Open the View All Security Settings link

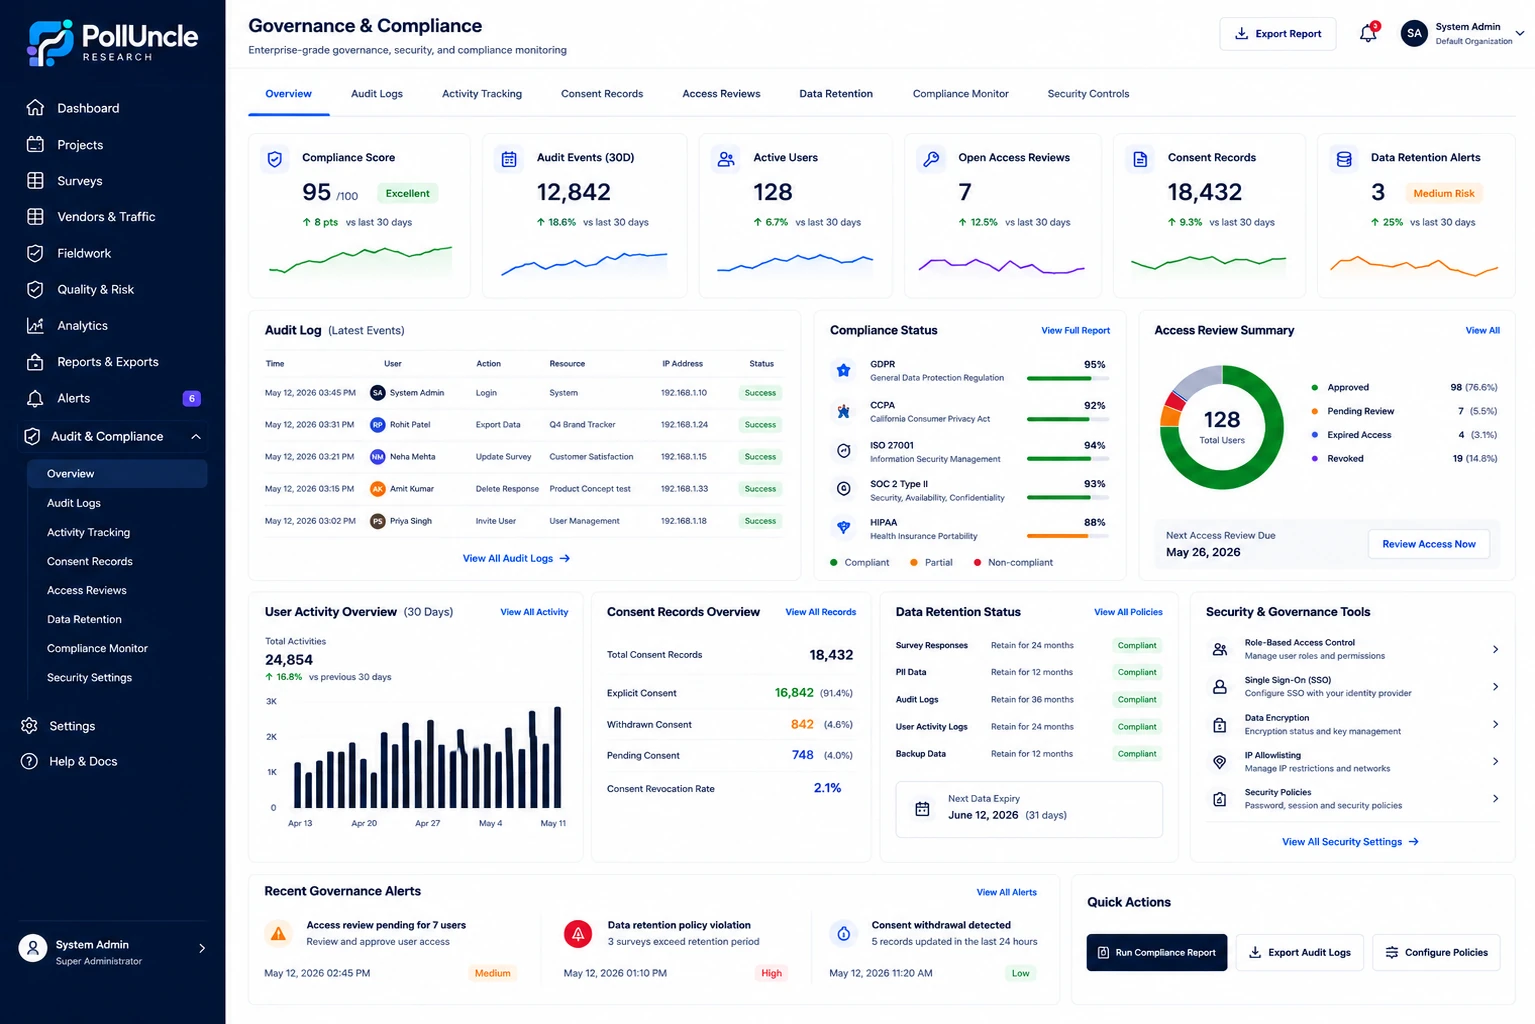pyautogui.click(x=1350, y=842)
